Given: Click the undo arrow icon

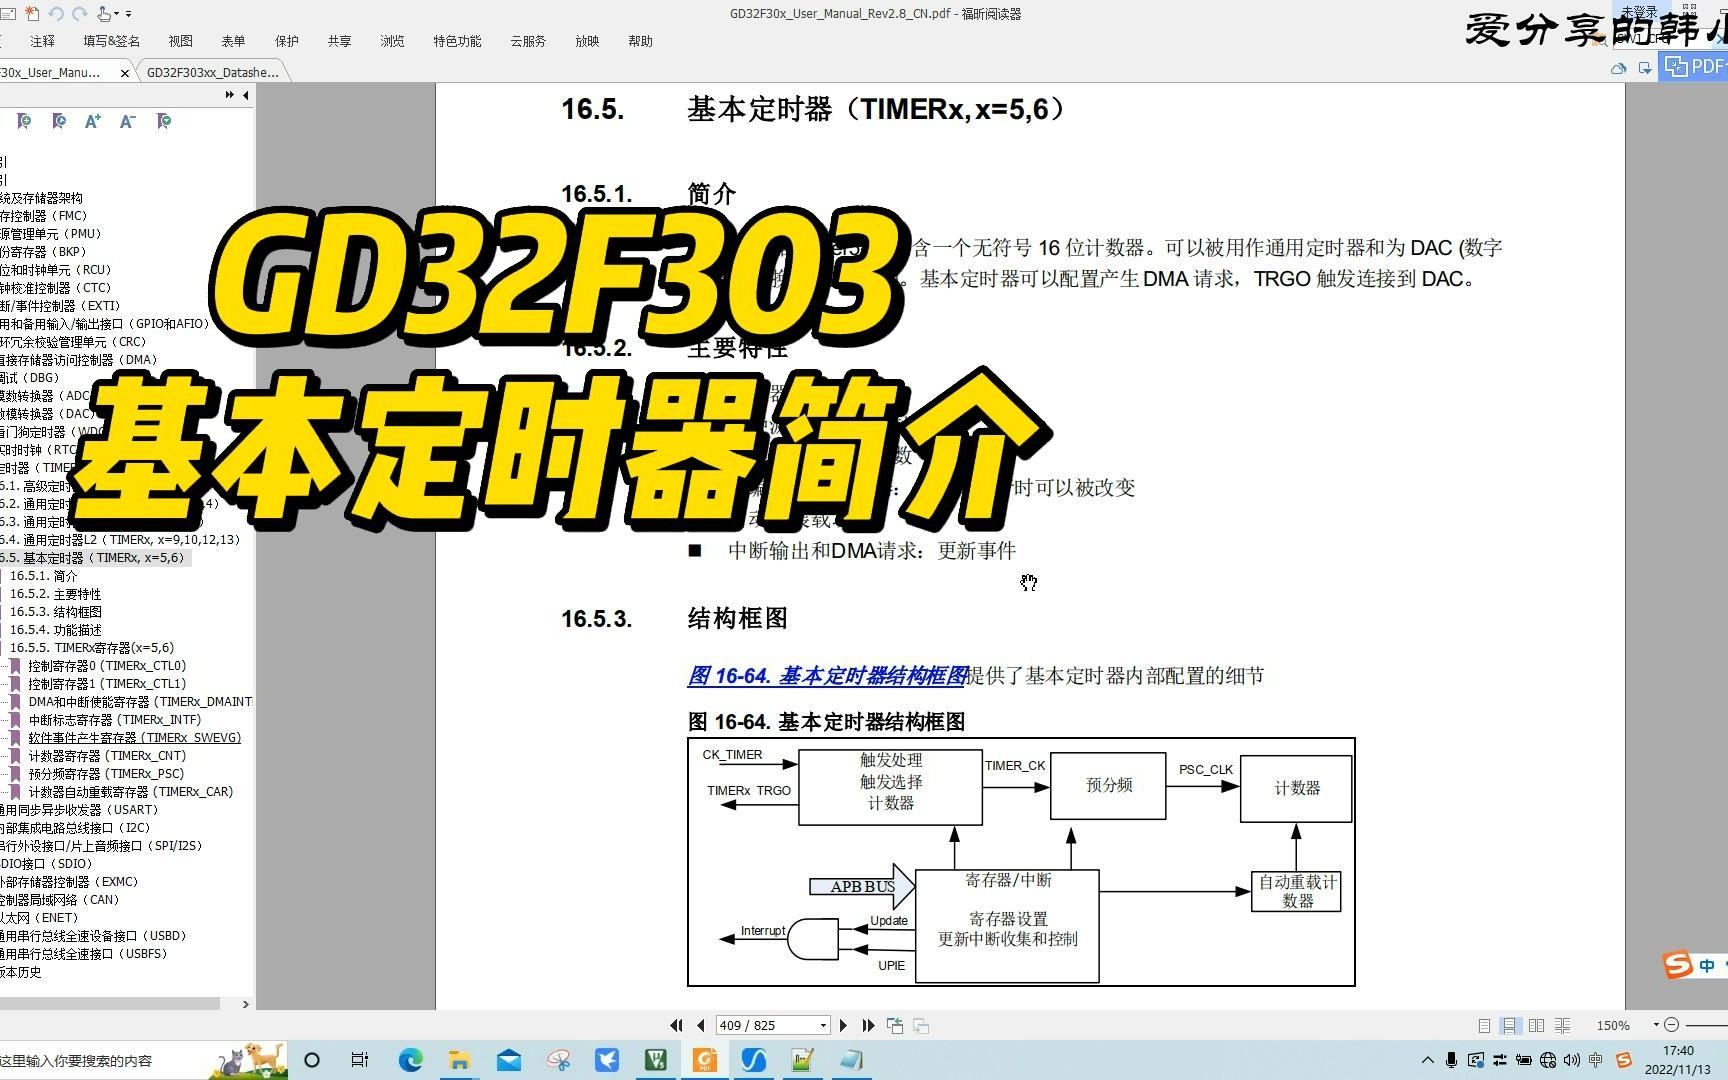Looking at the screenshot, I should (57, 14).
